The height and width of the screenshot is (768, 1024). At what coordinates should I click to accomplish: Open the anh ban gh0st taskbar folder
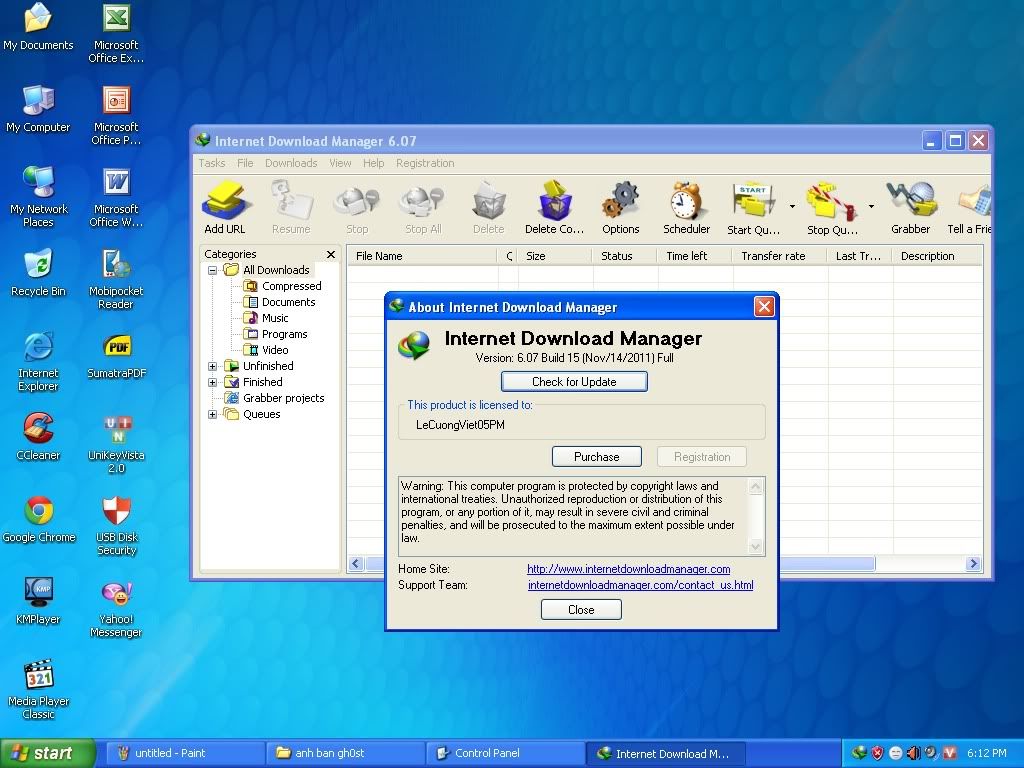[x=345, y=754]
